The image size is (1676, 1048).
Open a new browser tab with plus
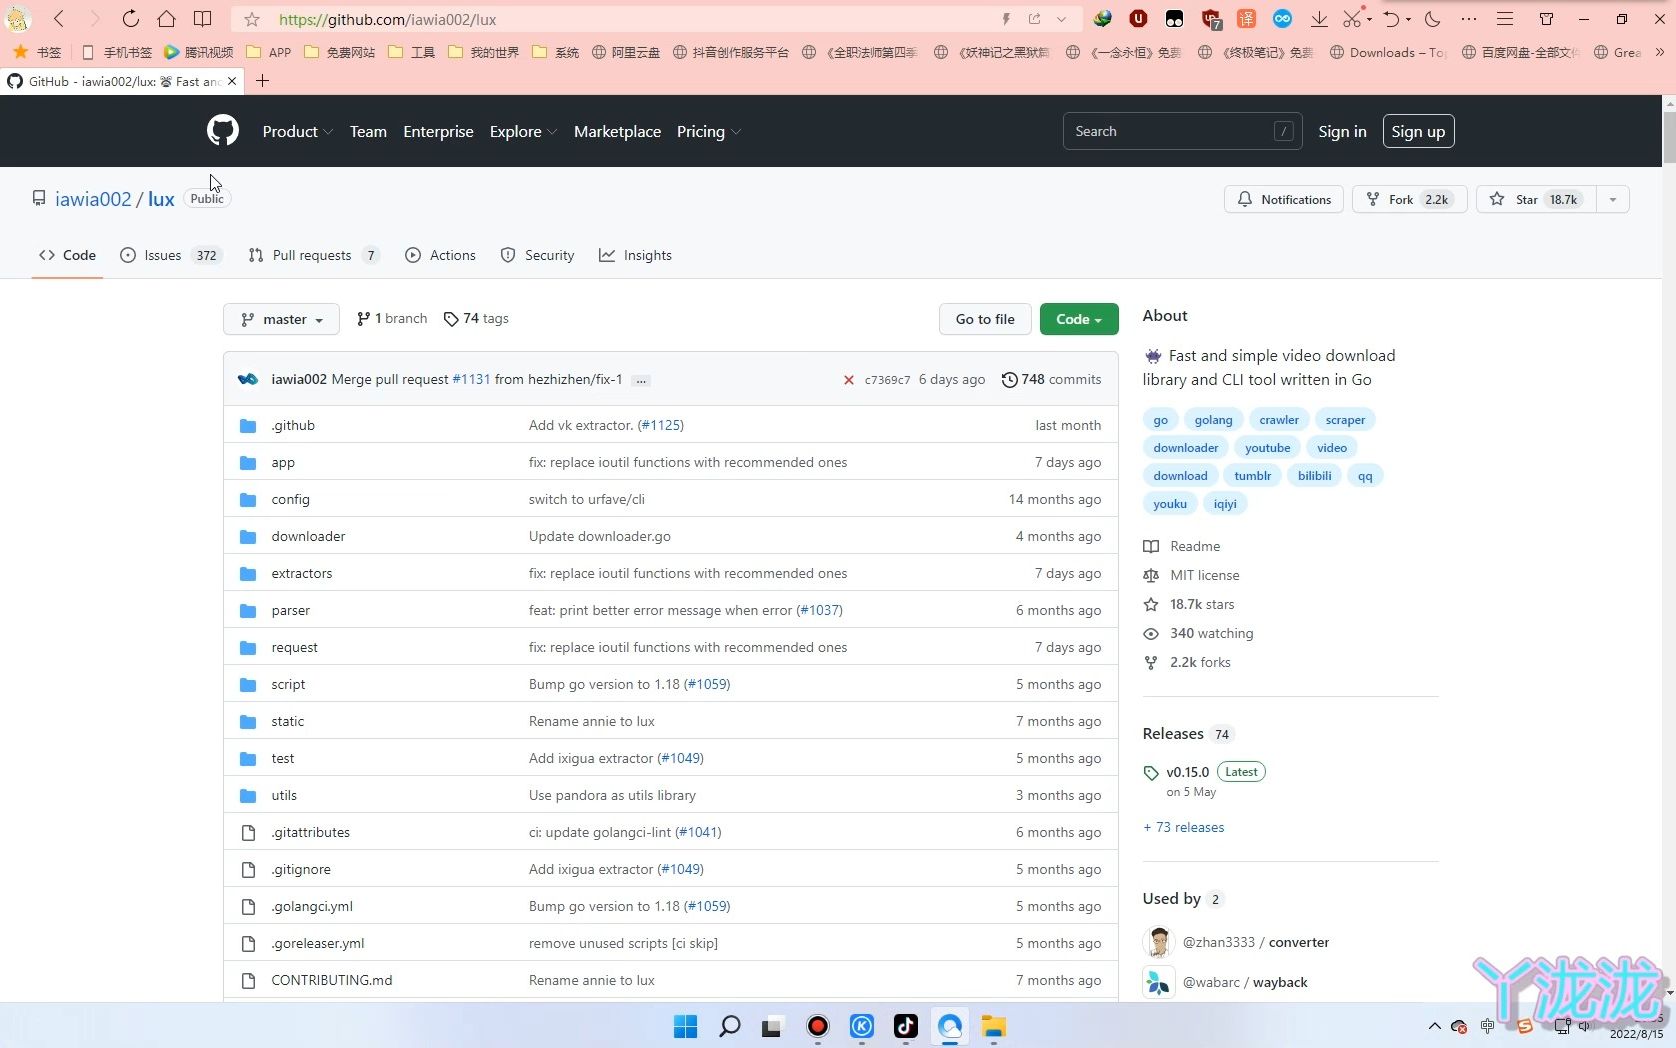click(262, 81)
